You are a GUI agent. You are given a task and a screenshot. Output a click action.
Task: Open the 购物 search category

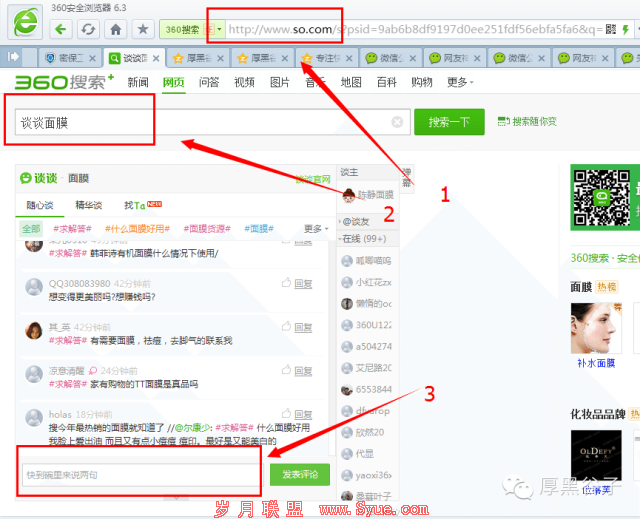point(422,82)
